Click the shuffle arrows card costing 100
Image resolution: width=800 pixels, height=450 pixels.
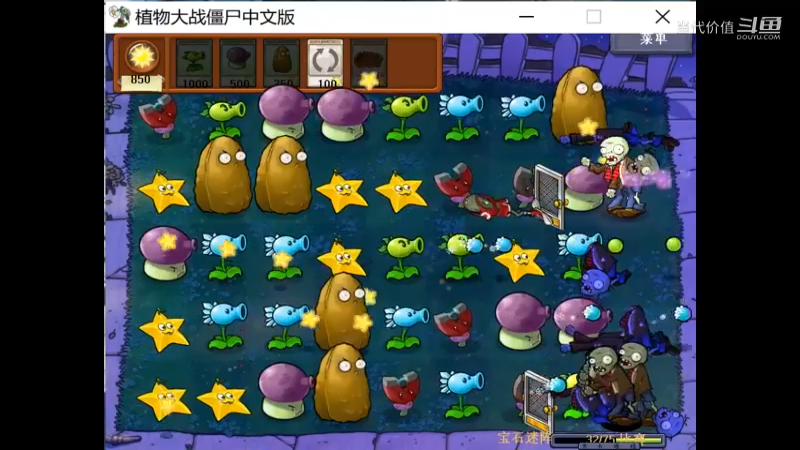(x=326, y=63)
